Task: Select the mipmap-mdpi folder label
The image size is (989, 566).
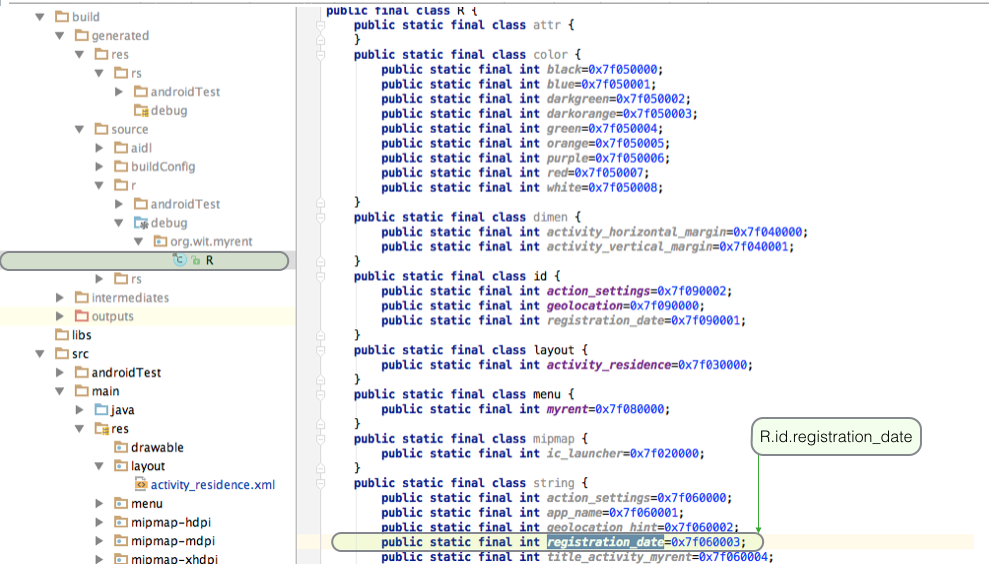Action: (171, 541)
